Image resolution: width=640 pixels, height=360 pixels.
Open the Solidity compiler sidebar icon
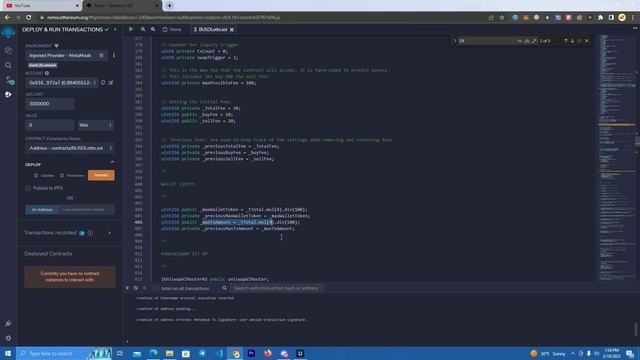pos(9,80)
